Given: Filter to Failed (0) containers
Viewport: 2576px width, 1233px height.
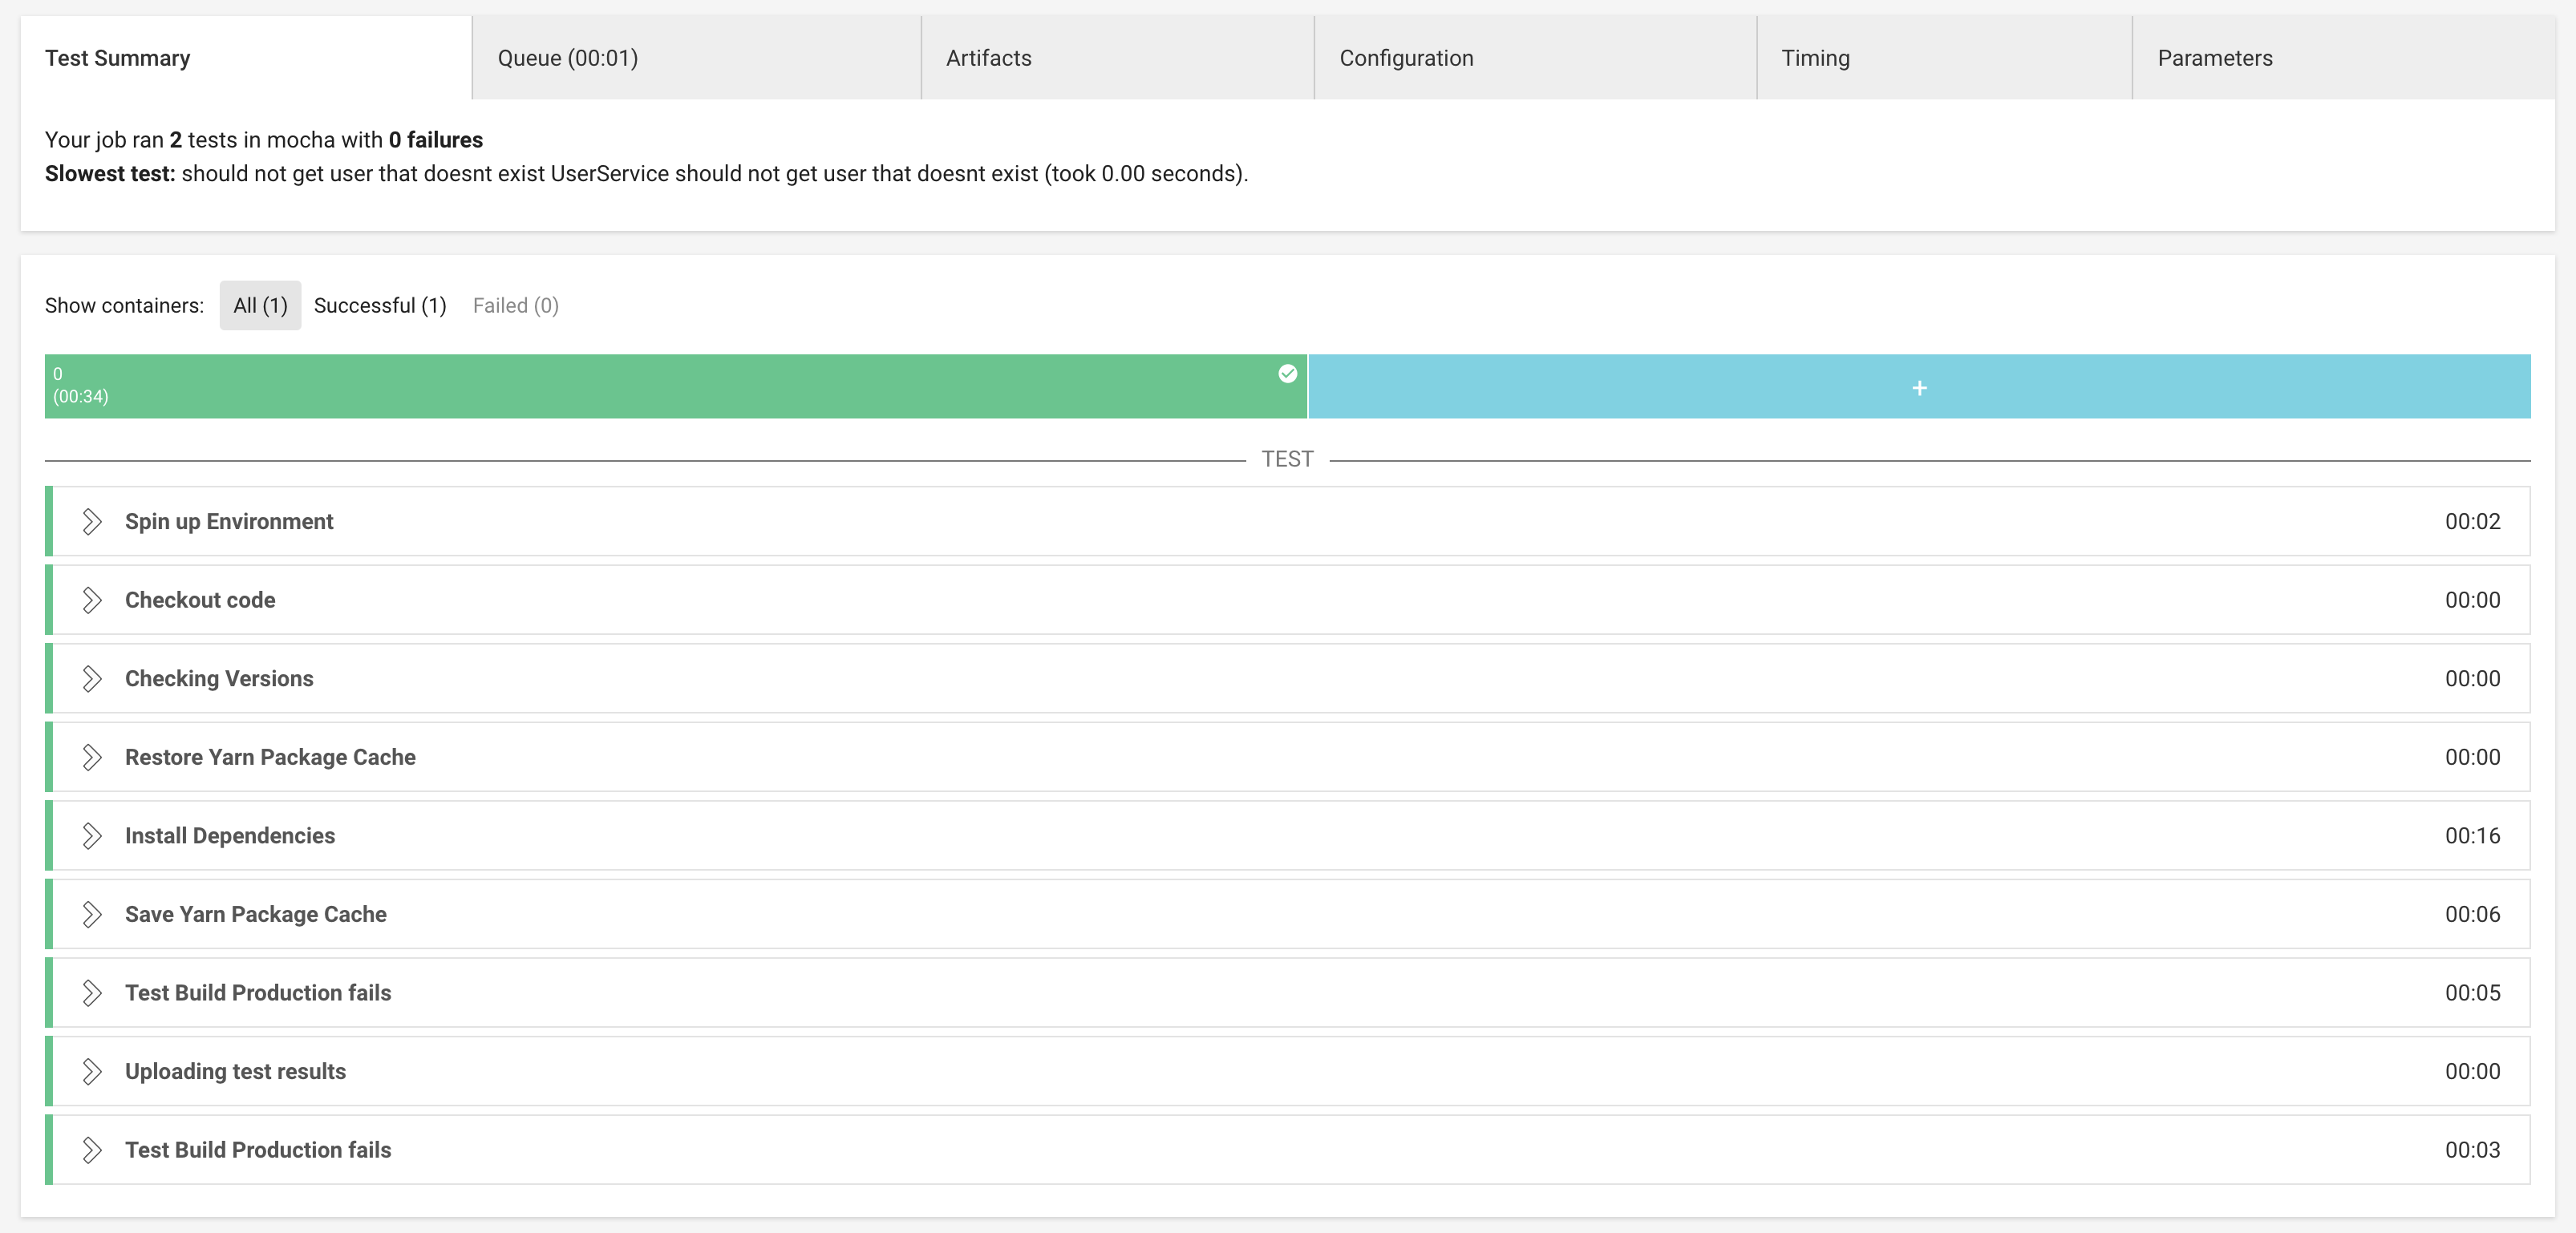Looking at the screenshot, I should tap(515, 306).
